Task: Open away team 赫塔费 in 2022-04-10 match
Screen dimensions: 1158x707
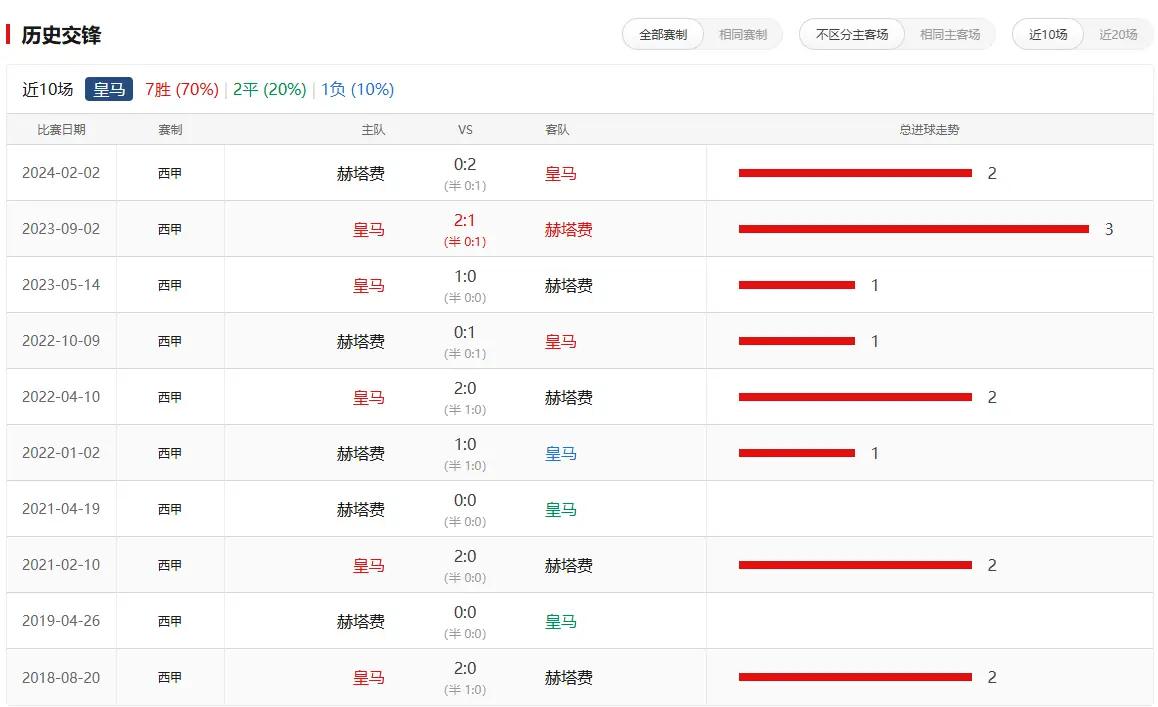Action: pyautogui.click(x=569, y=398)
